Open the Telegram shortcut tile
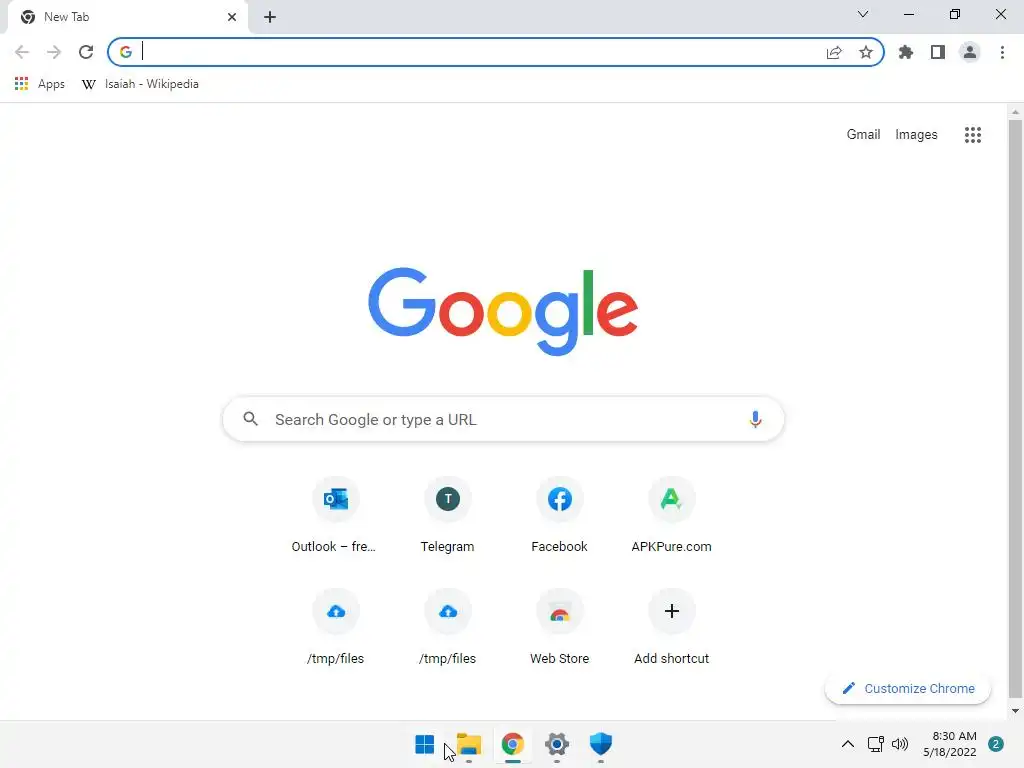Image resolution: width=1024 pixels, height=768 pixels. coord(447,517)
